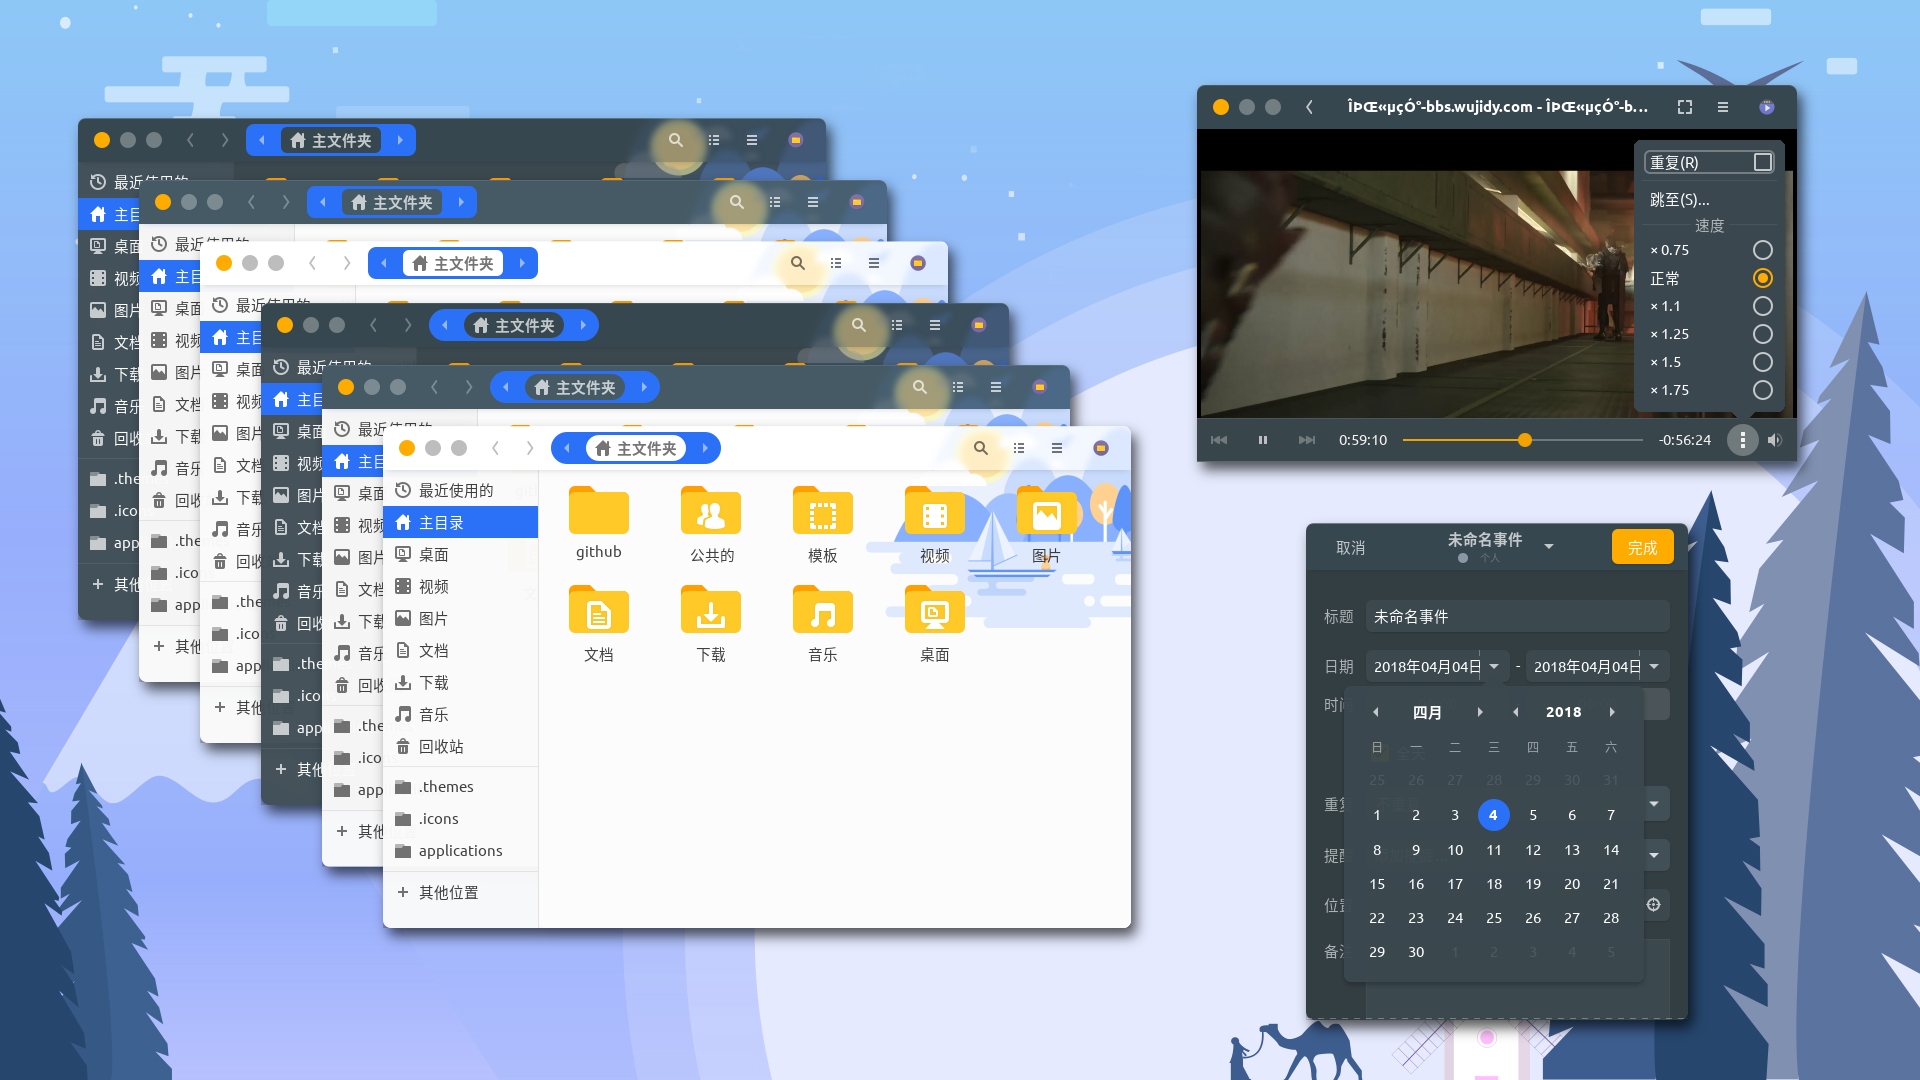Go to next year after 2018
The image size is (1920, 1080).
[1612, 712]
